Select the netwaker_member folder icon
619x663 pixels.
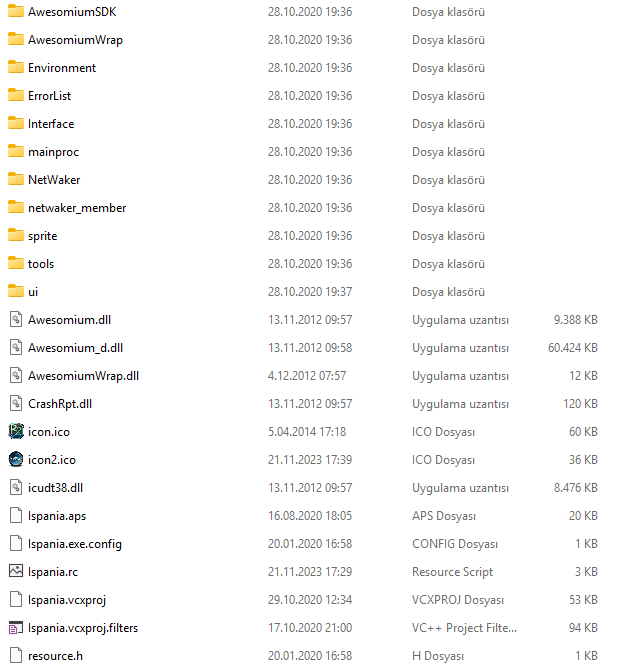(16, 207)
